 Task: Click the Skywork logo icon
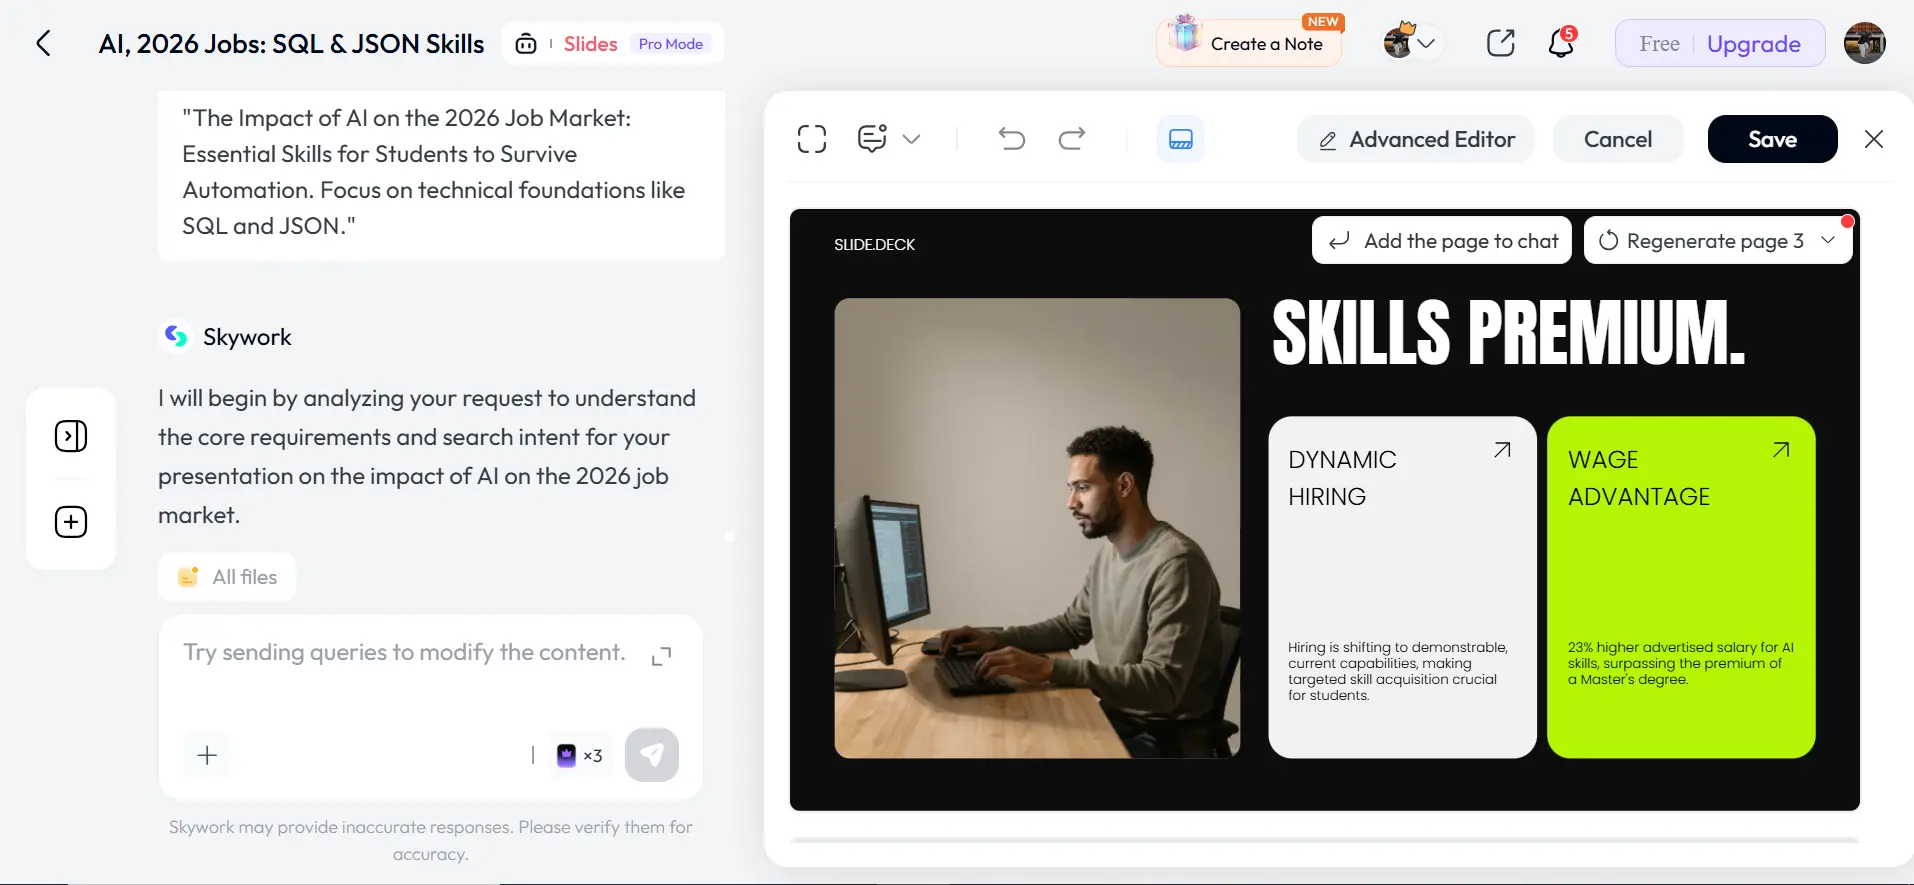[176, 336]
